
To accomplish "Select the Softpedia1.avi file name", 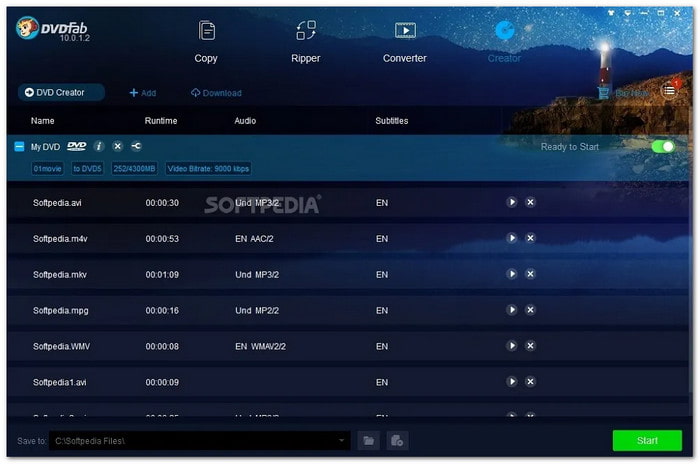I will pyautogui.click(x=59, y=382).
